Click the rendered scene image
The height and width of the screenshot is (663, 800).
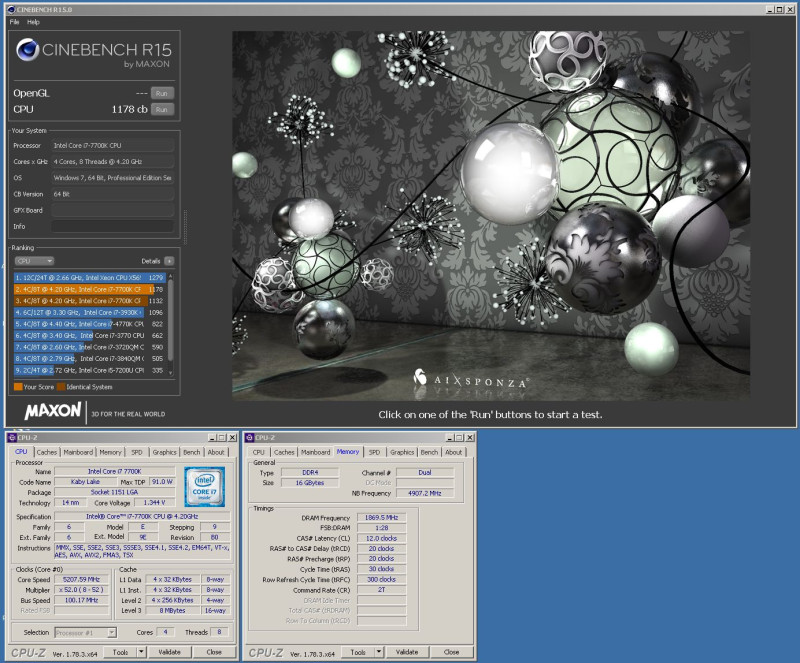pos(491,215)
